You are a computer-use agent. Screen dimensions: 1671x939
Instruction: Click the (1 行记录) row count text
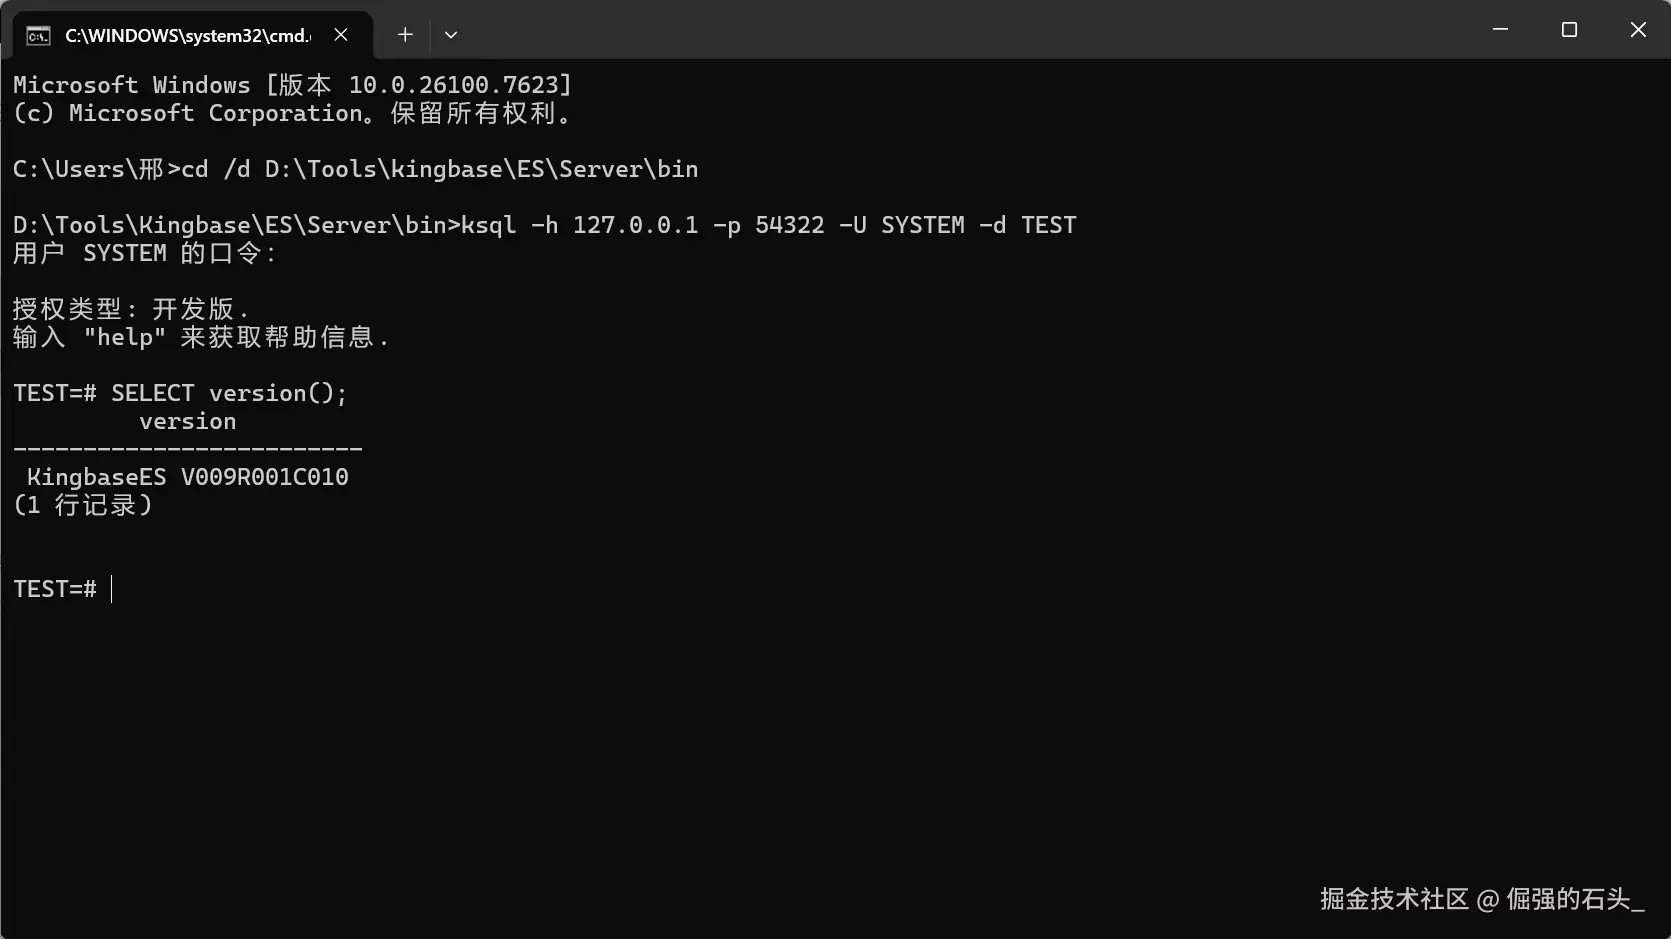[83, 505]
